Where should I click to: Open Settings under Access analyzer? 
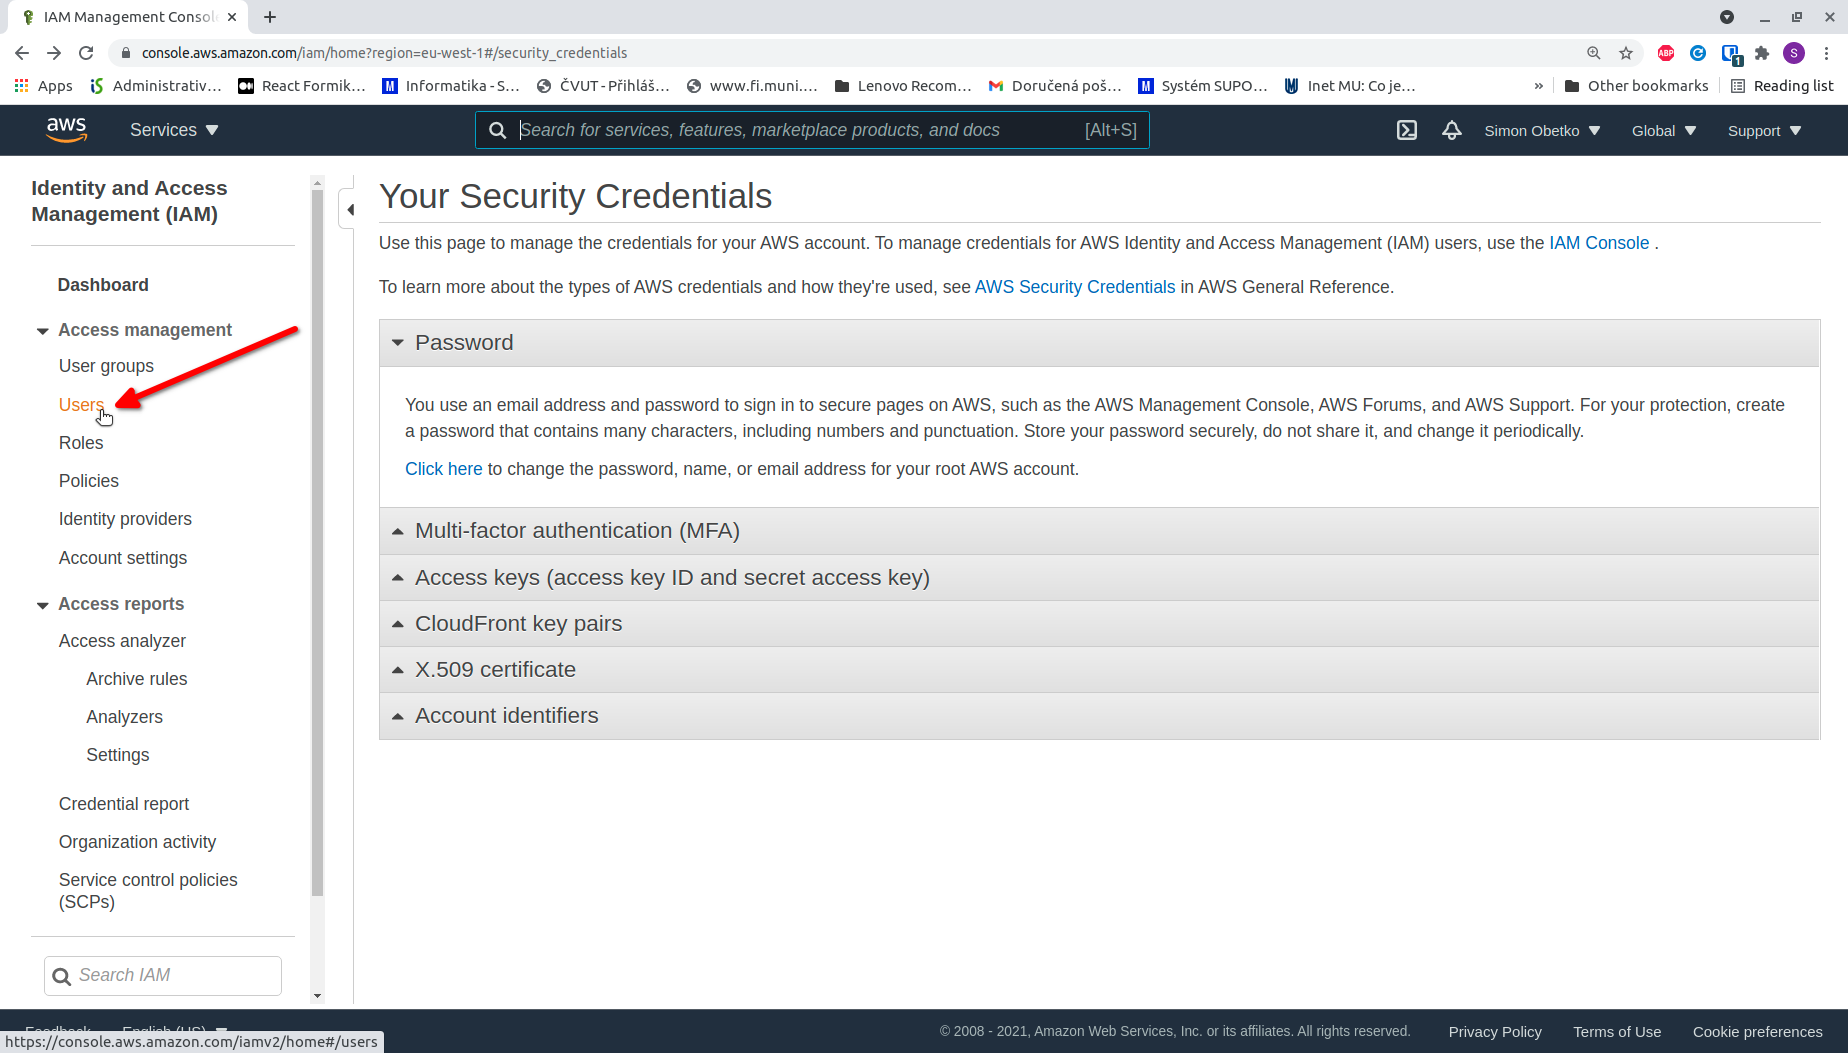118,755
